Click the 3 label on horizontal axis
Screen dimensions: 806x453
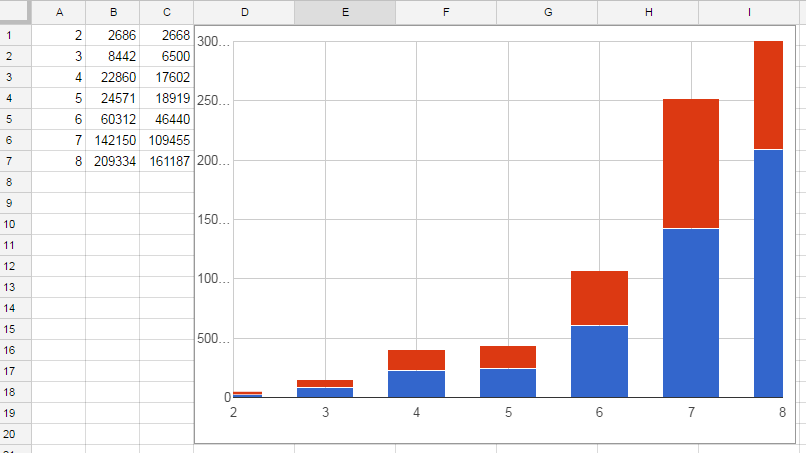pyautogui.click(x=324, y=411)
